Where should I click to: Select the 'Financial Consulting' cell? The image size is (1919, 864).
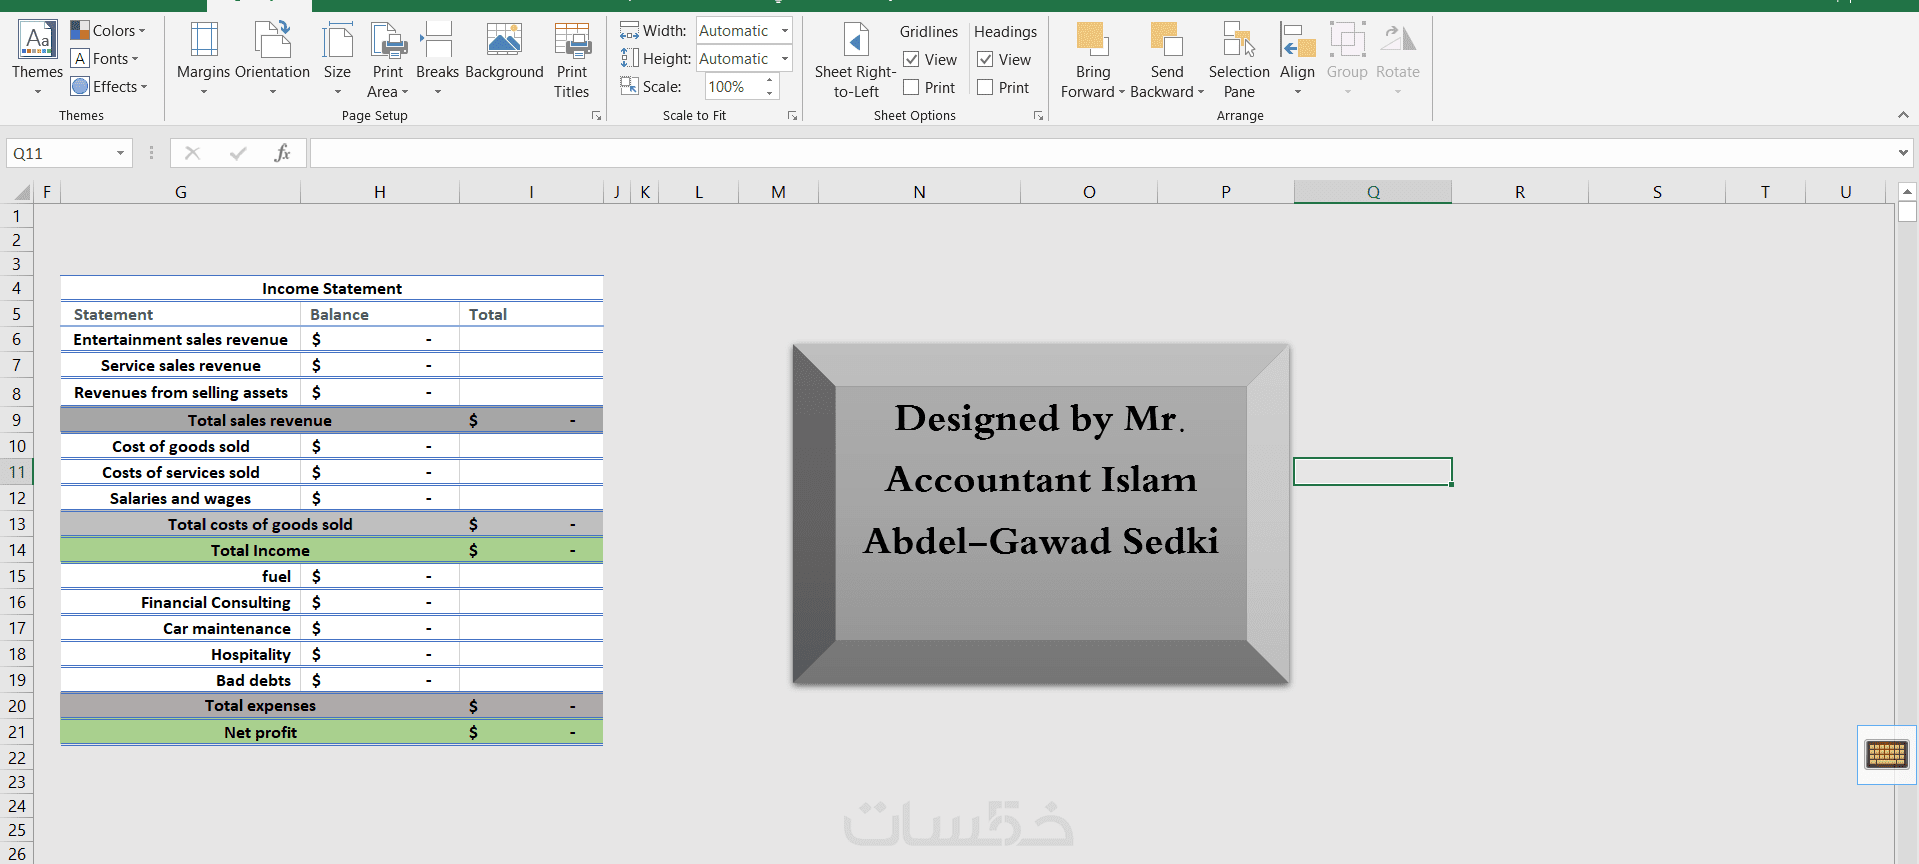pyautogui.click(x=181, y=602)
